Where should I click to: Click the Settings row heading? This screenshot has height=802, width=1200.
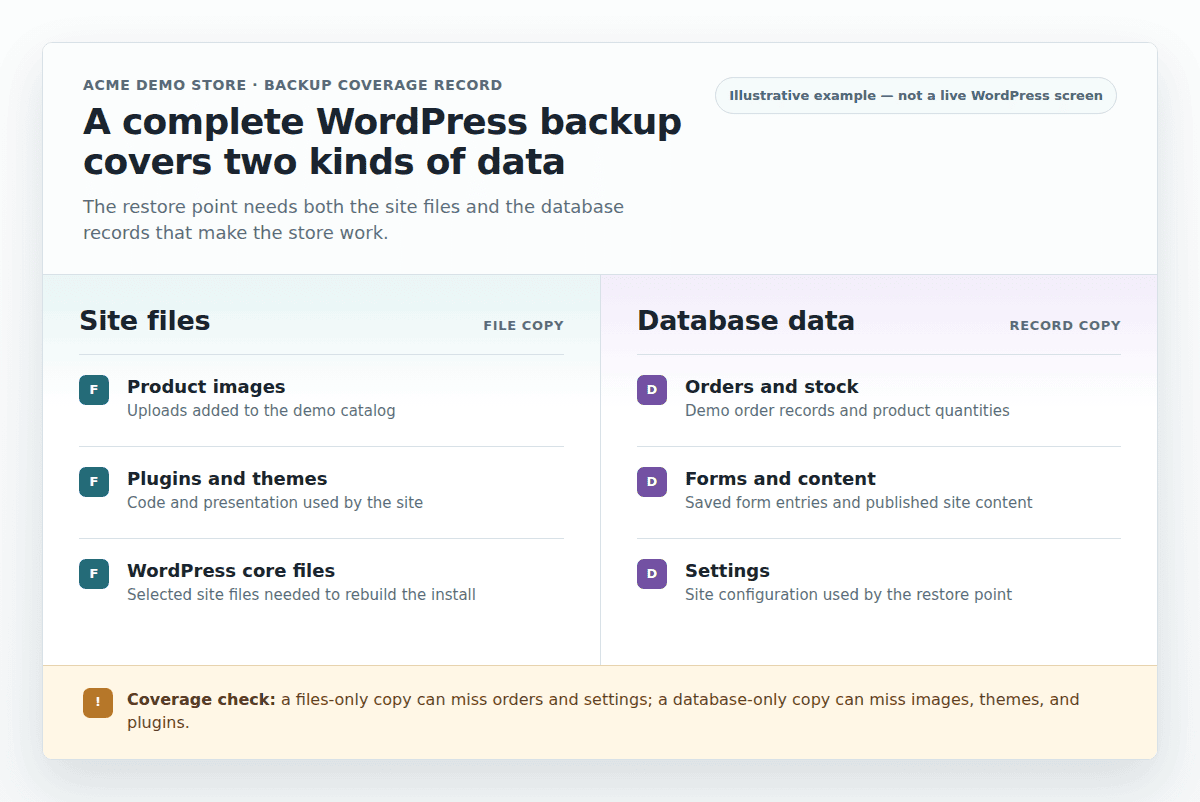coord(727,571)
